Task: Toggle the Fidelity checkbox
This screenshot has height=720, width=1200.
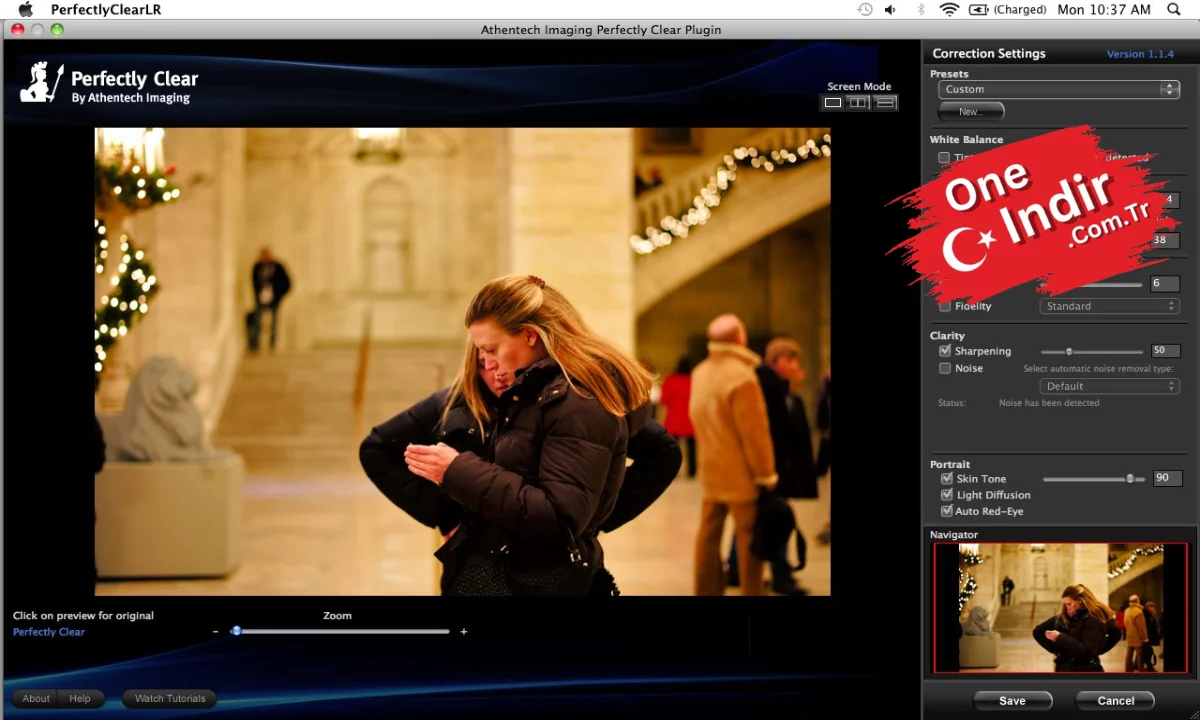Action: click(x=945, y=306)
